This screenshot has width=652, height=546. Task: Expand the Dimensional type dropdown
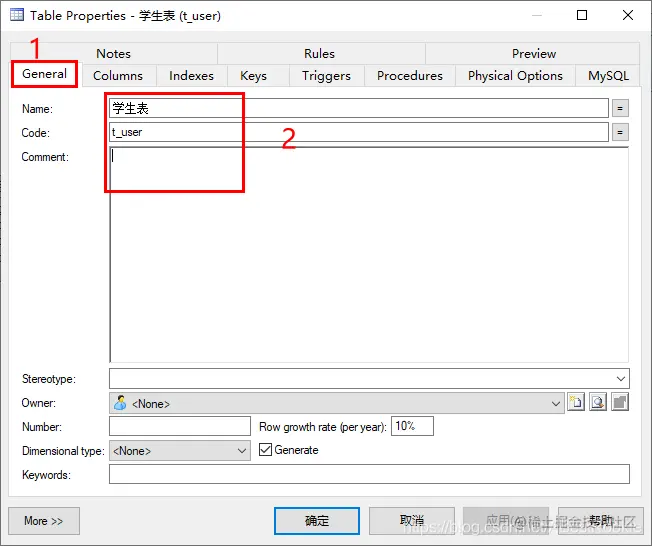pos(242,451)
